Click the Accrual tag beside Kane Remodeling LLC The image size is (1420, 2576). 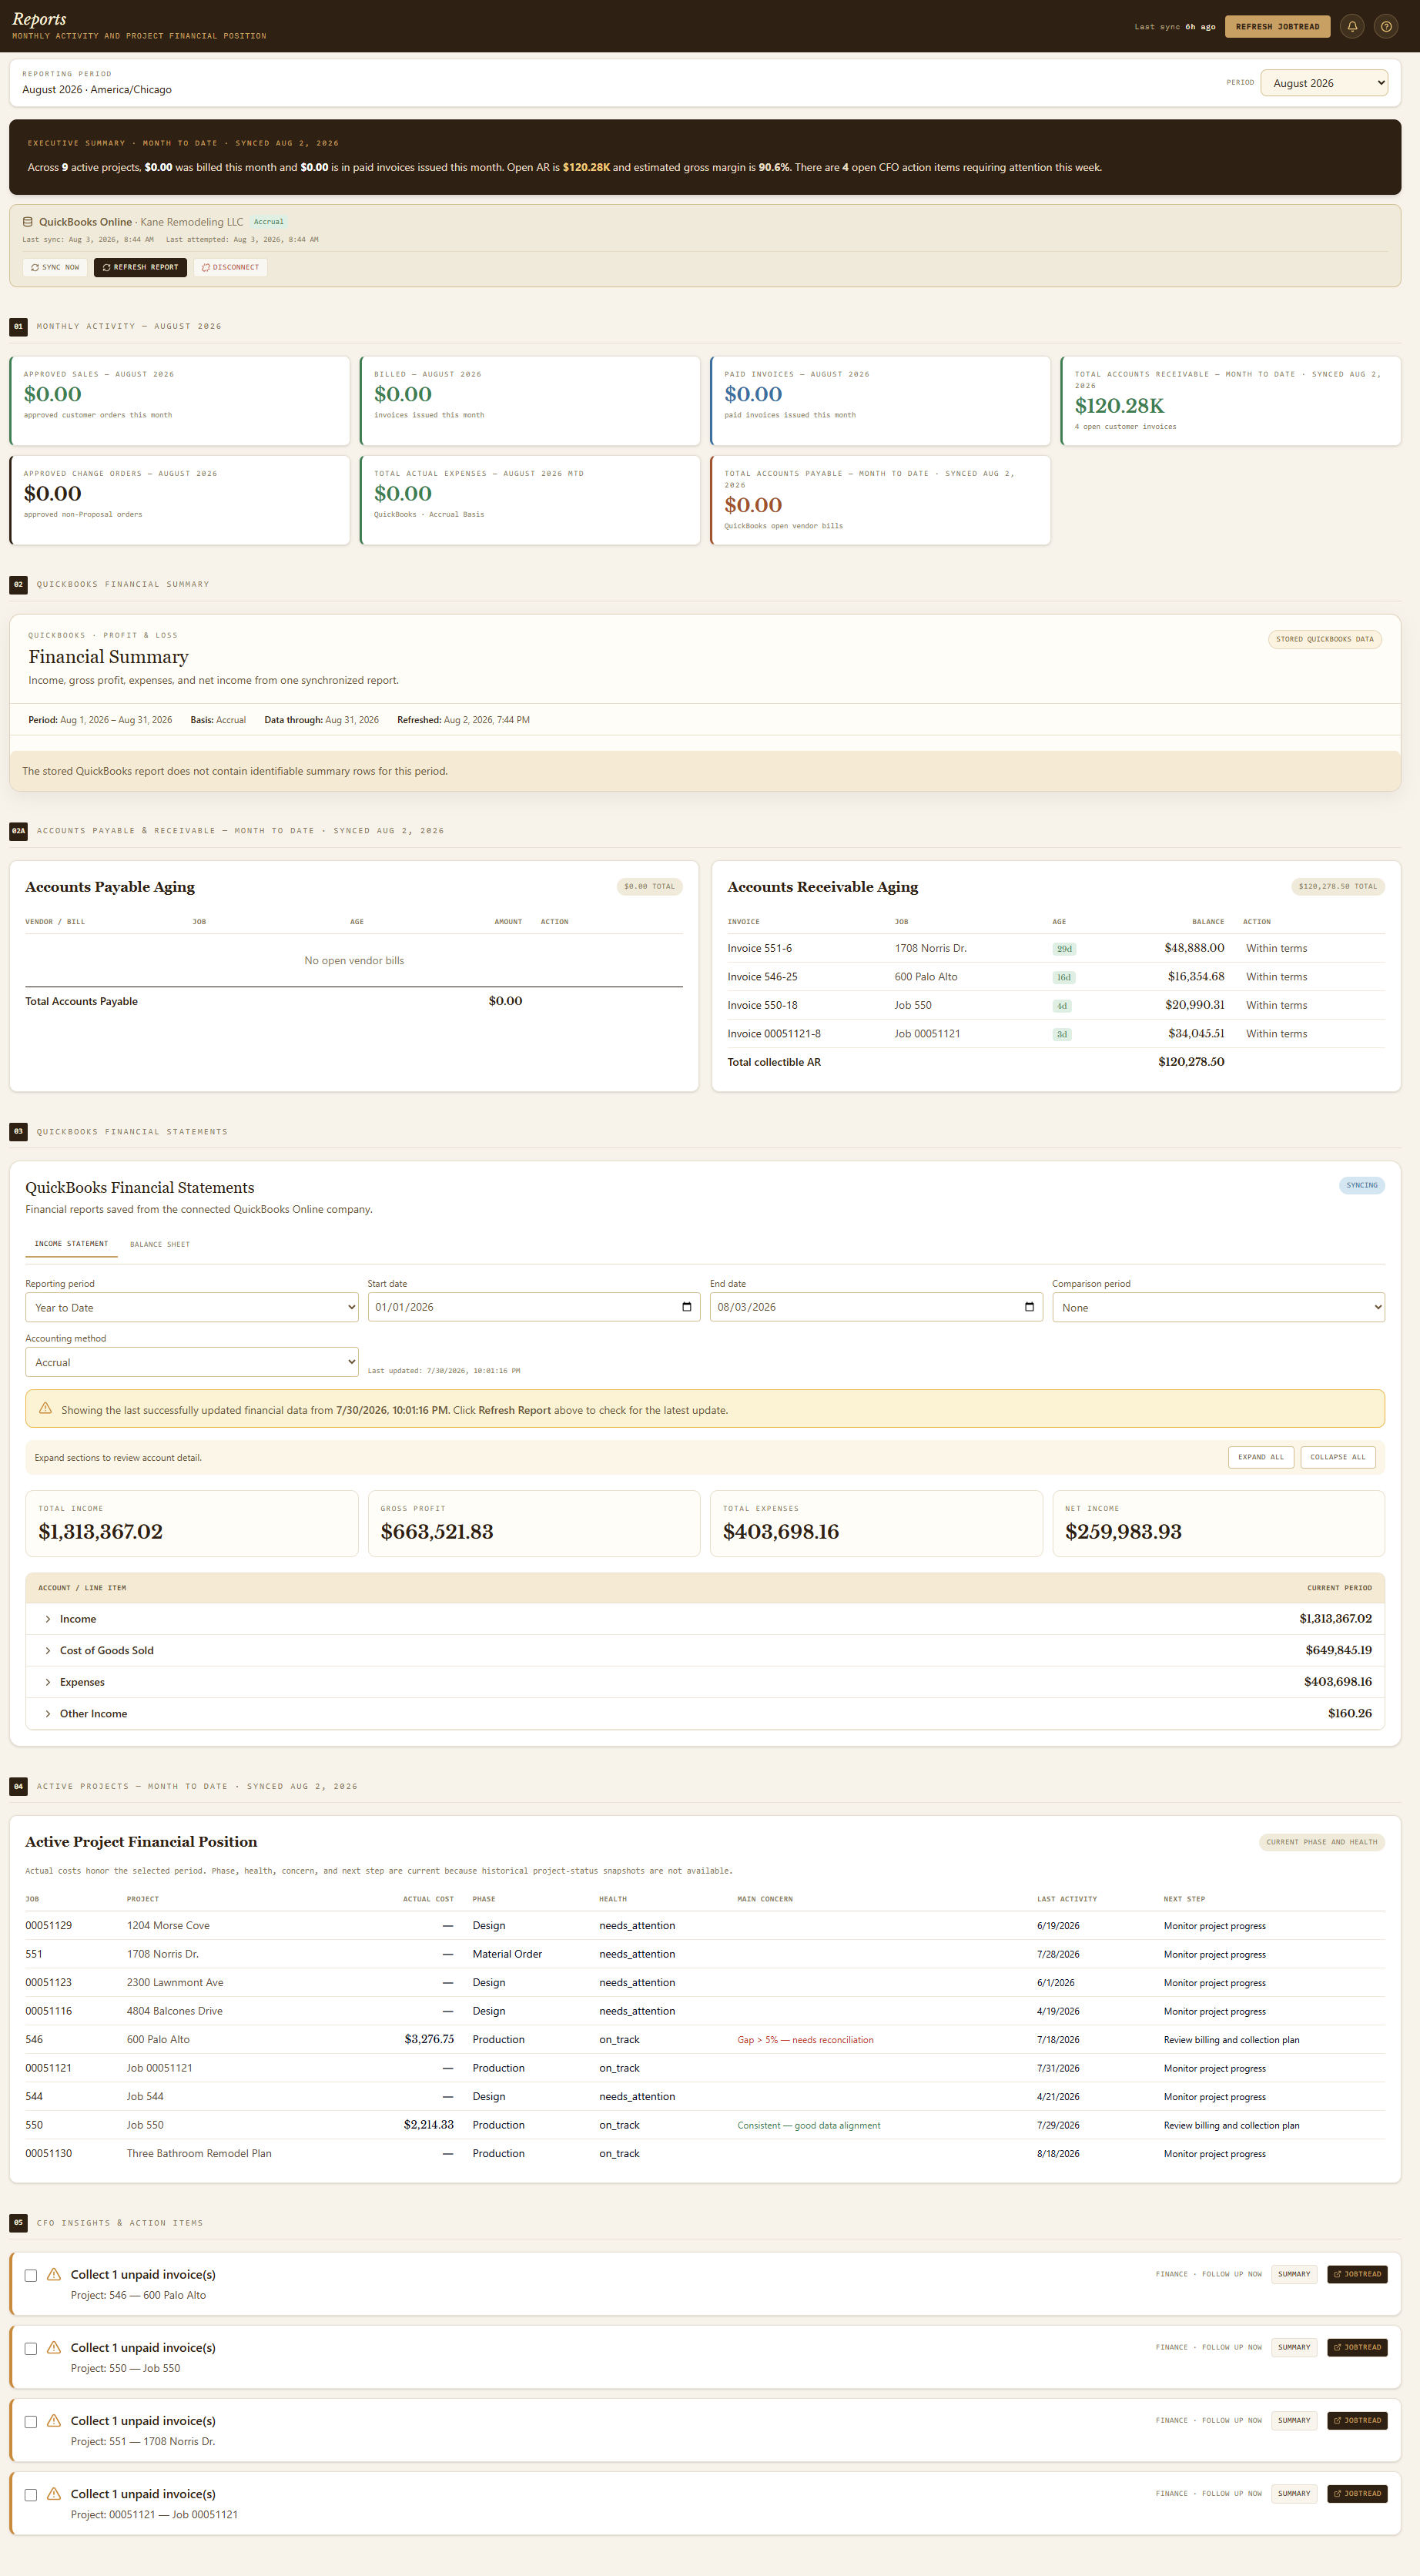tap(268, 222)
